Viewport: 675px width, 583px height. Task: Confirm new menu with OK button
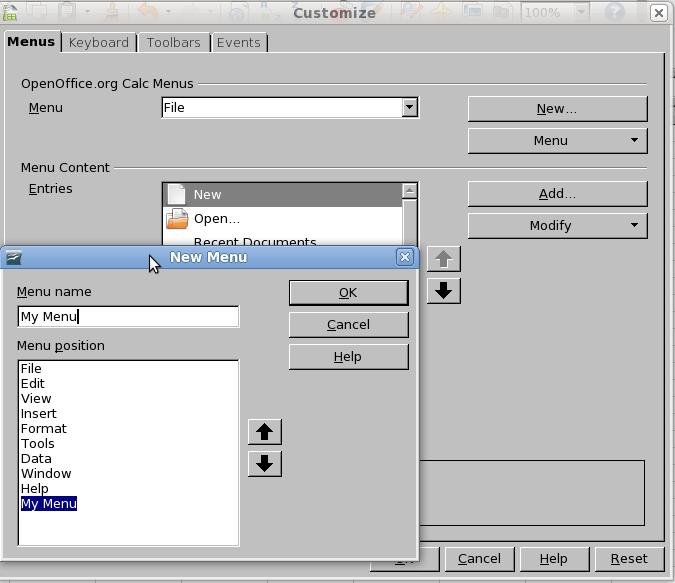click(x=348, y=292)
